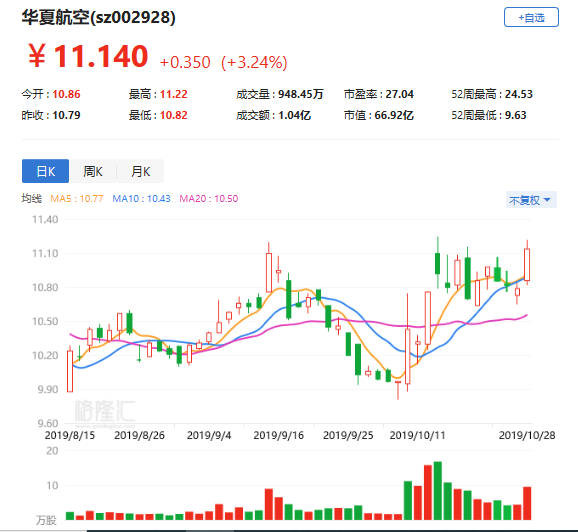Click the 成交量 value 948.45万

(x=301, y=94)
